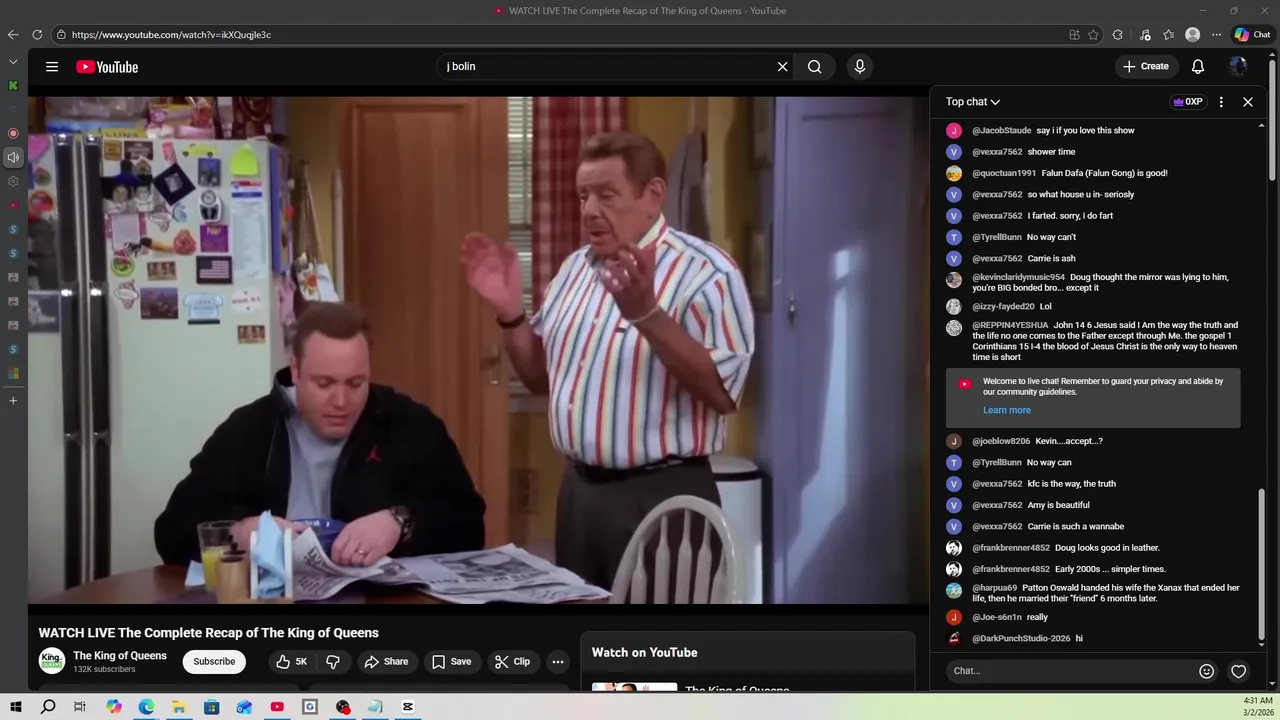Open the Copilot Chat button
The height and width of the screenshot is (720, 1280).
tap(1252, 35)
